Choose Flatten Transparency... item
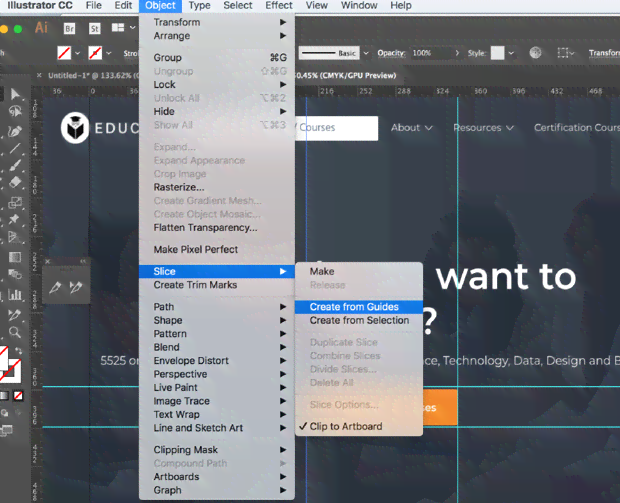The height and width of the screenshot is (503, 620). tap(217, 227)
